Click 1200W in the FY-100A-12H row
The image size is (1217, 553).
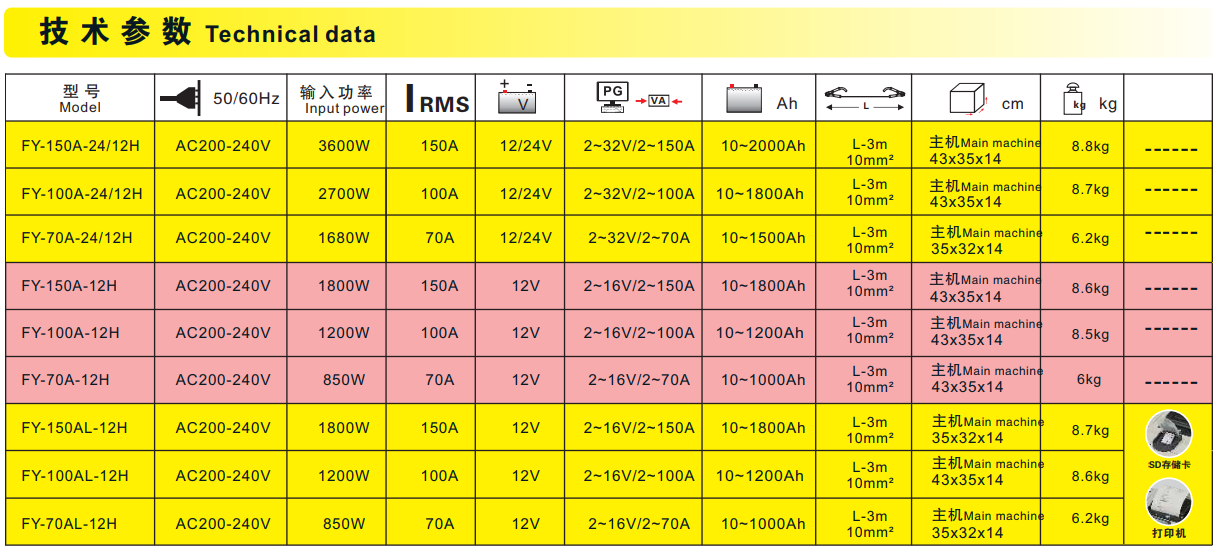[x=343, y=333]
